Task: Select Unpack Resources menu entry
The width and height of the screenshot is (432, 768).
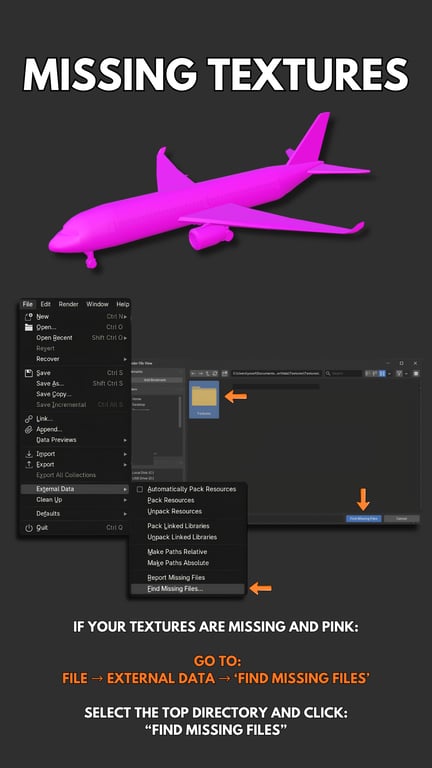Action: 188,511
